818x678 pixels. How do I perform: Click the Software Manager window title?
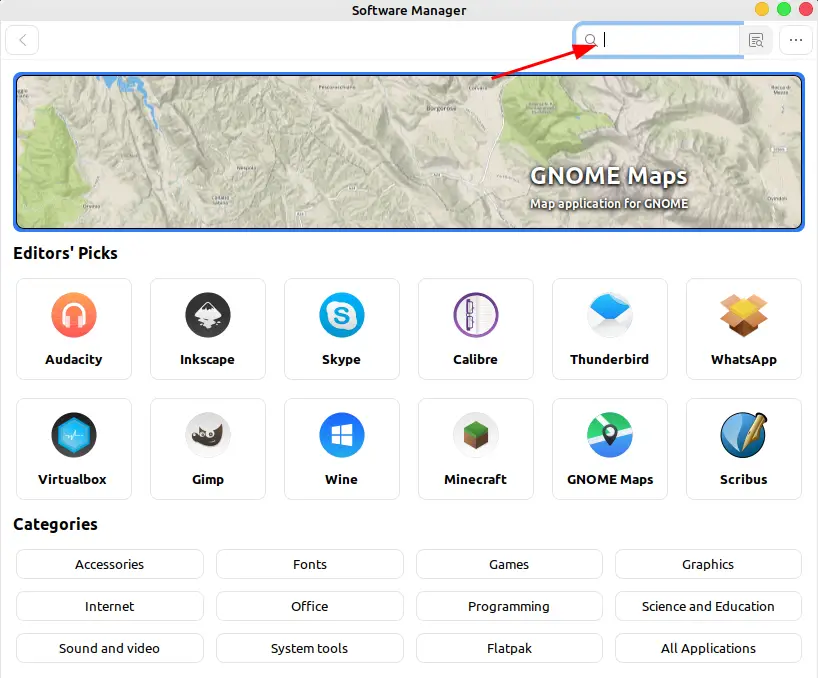tap(409, 10)
